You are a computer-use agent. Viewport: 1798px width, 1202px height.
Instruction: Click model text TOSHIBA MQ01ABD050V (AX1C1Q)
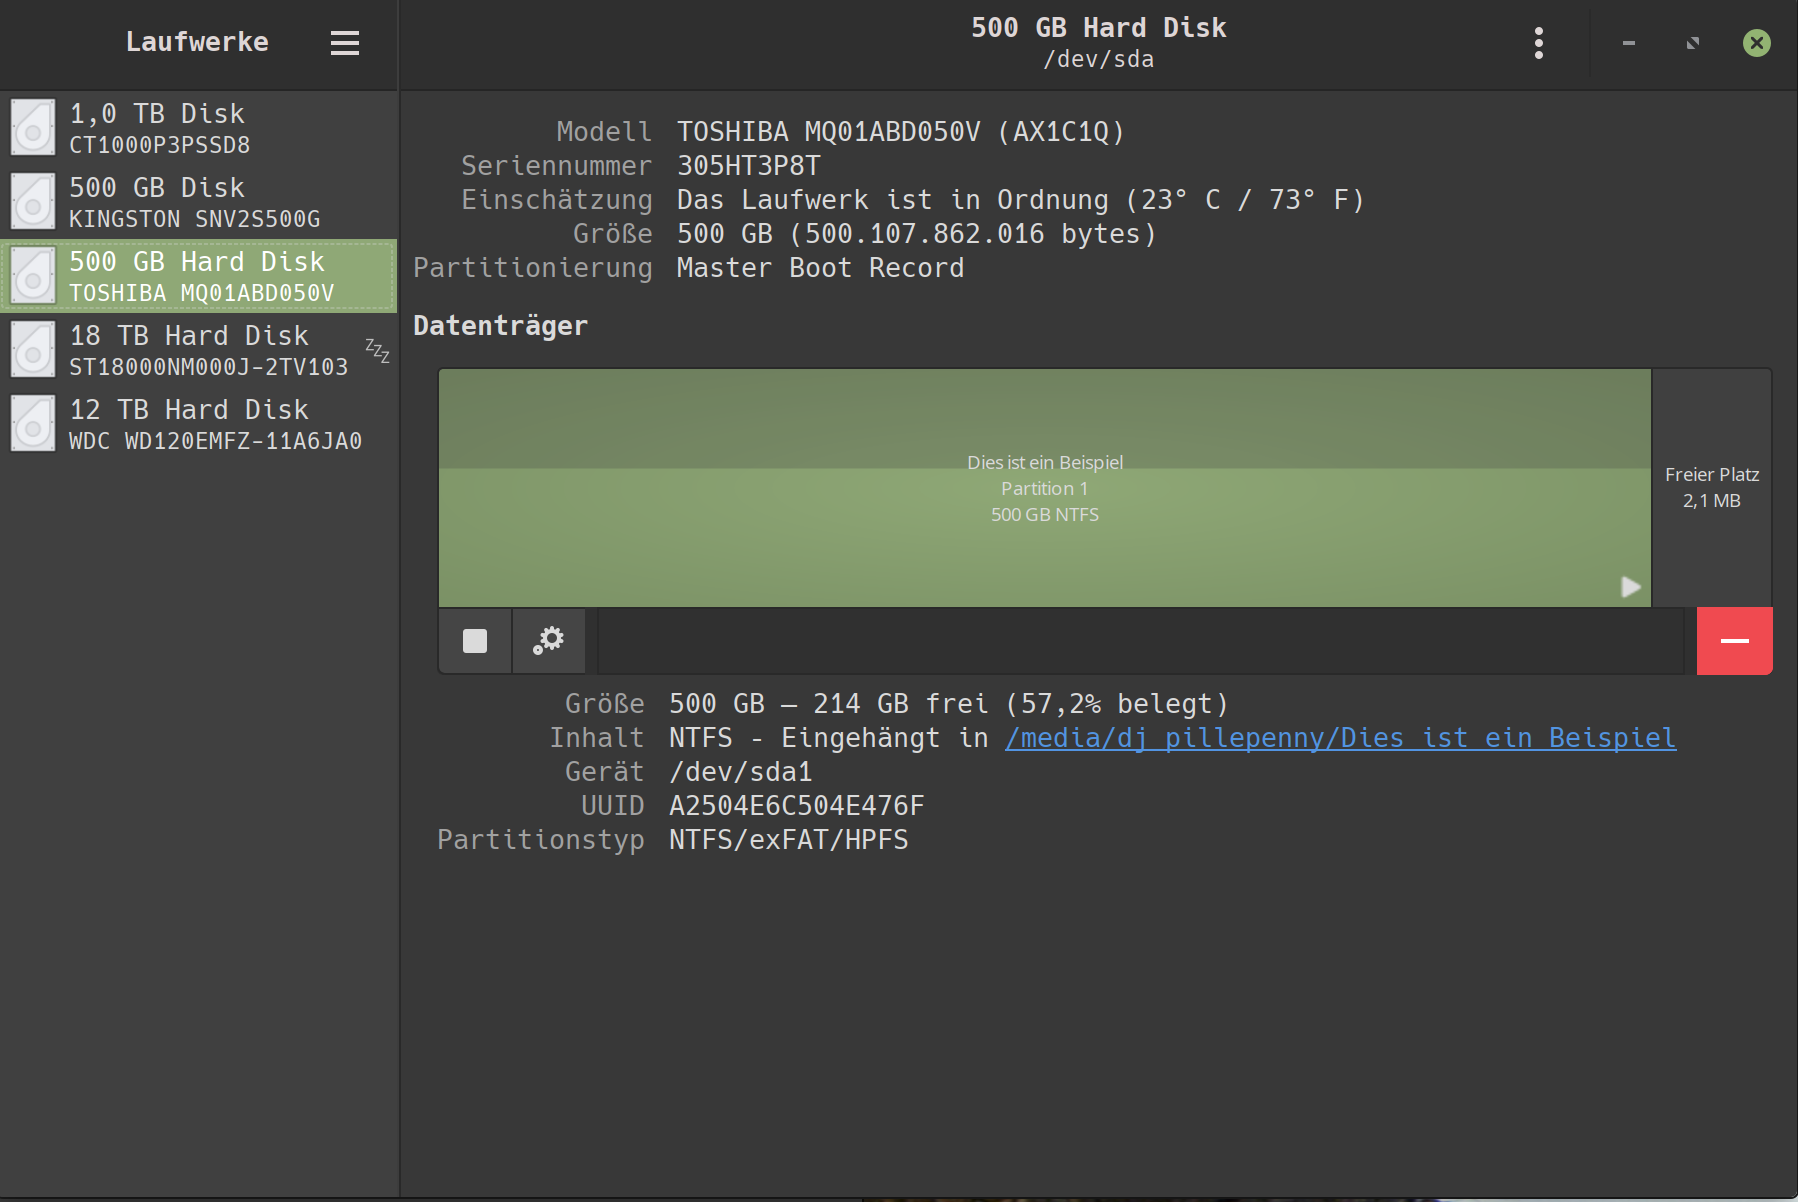(x=901, y=132)
